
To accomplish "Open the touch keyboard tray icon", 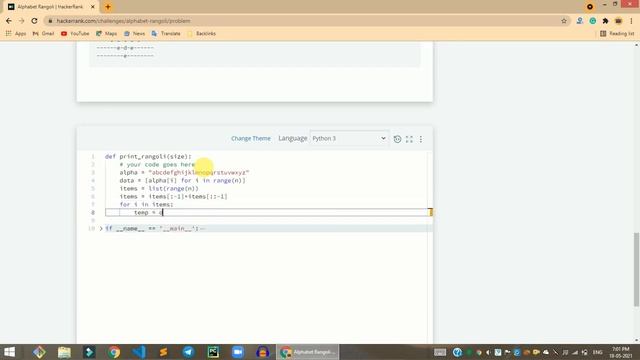I will pos(440,352).
